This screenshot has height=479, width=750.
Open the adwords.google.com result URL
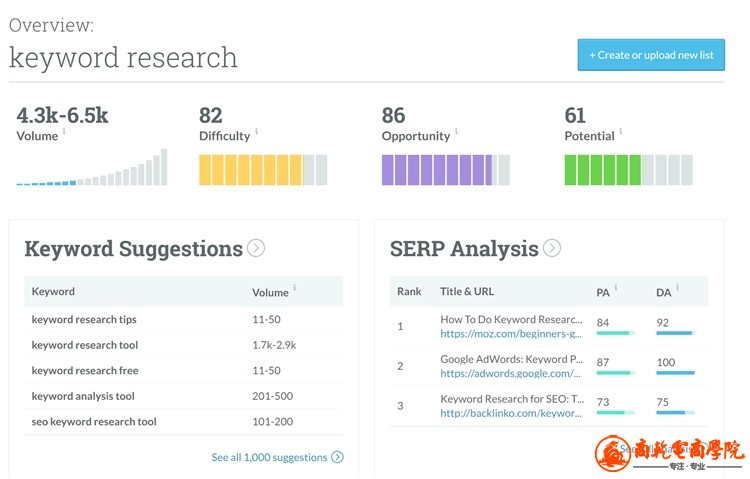click(x=510, y=373)
